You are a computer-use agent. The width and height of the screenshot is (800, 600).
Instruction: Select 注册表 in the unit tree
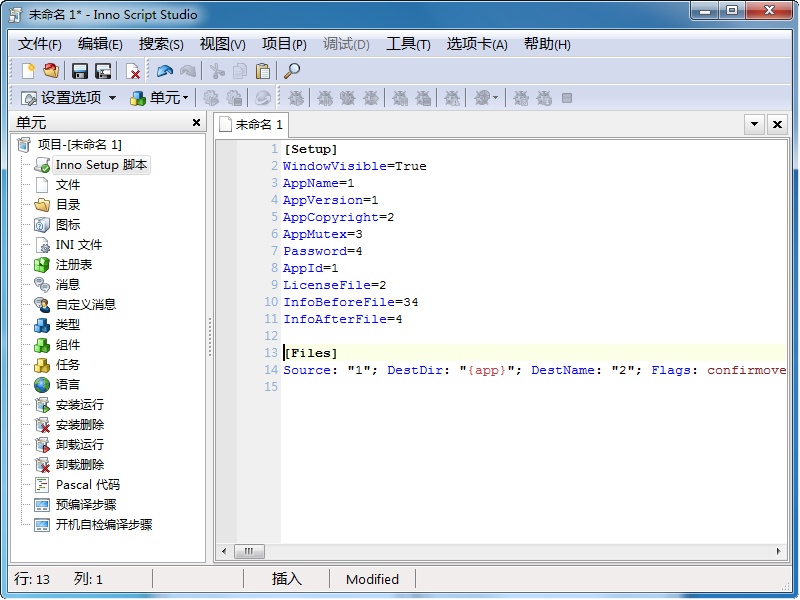[x=74, y=265]
